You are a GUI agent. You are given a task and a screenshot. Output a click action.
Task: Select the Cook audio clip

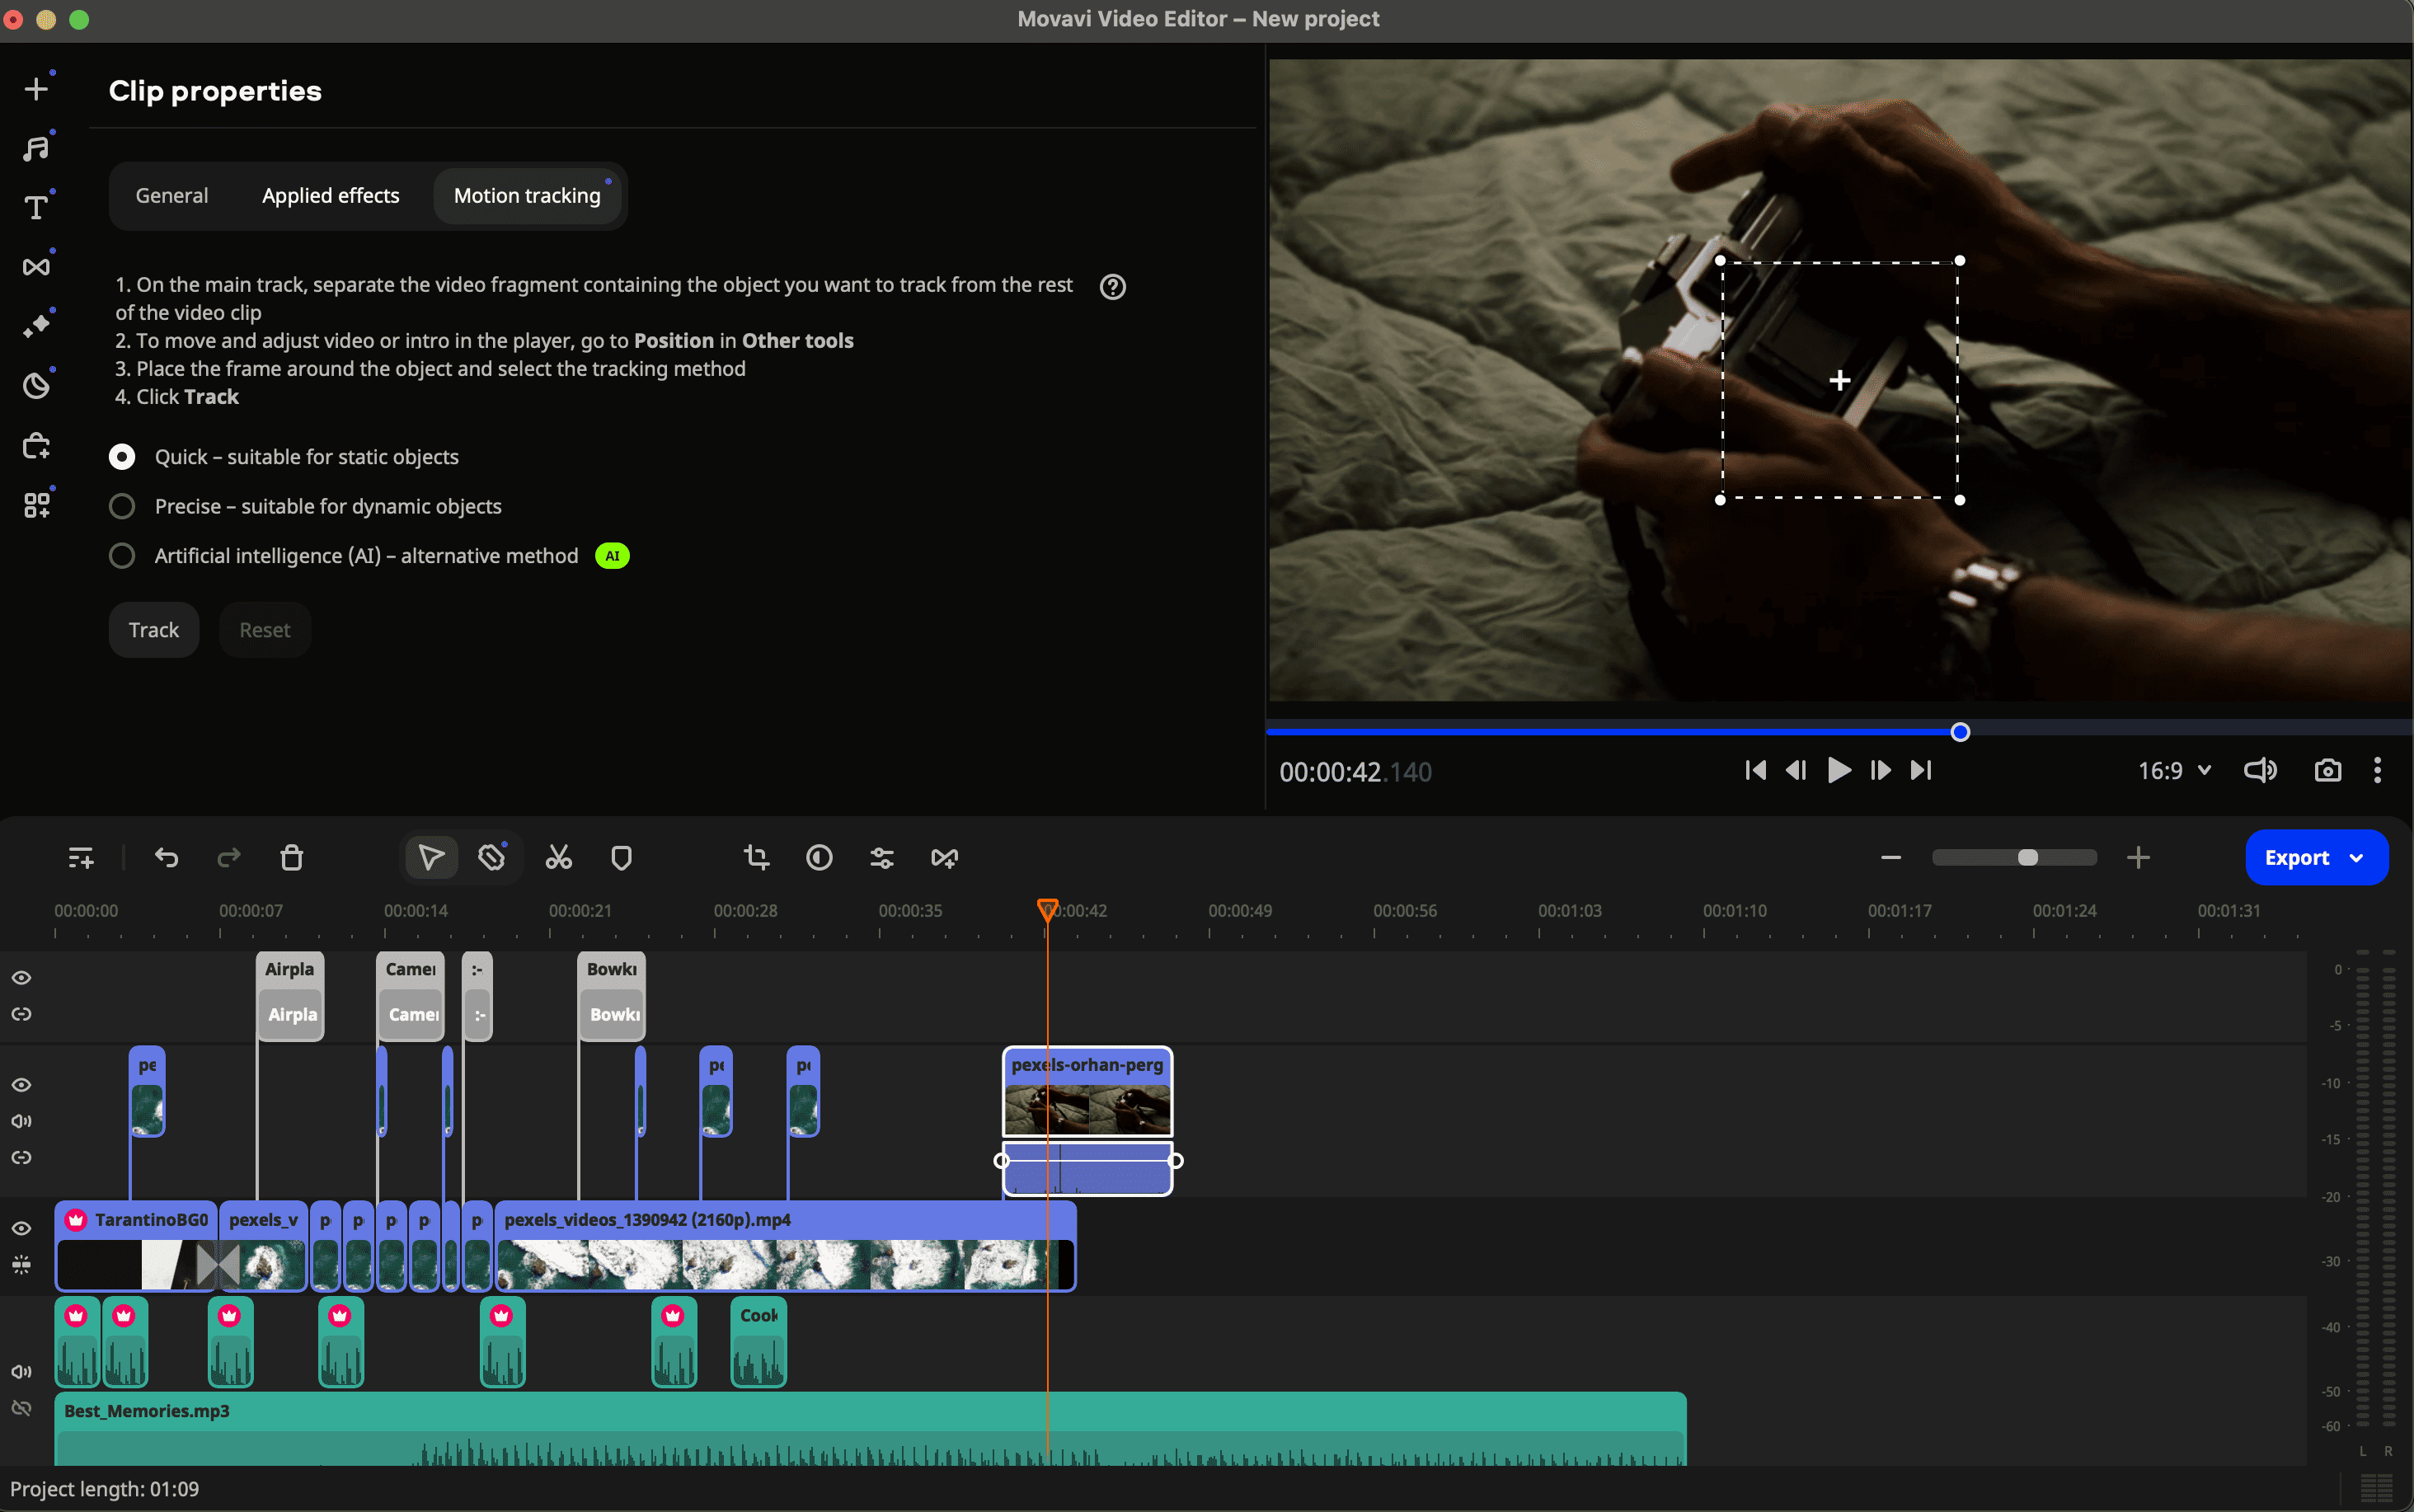click(758, 1342)
